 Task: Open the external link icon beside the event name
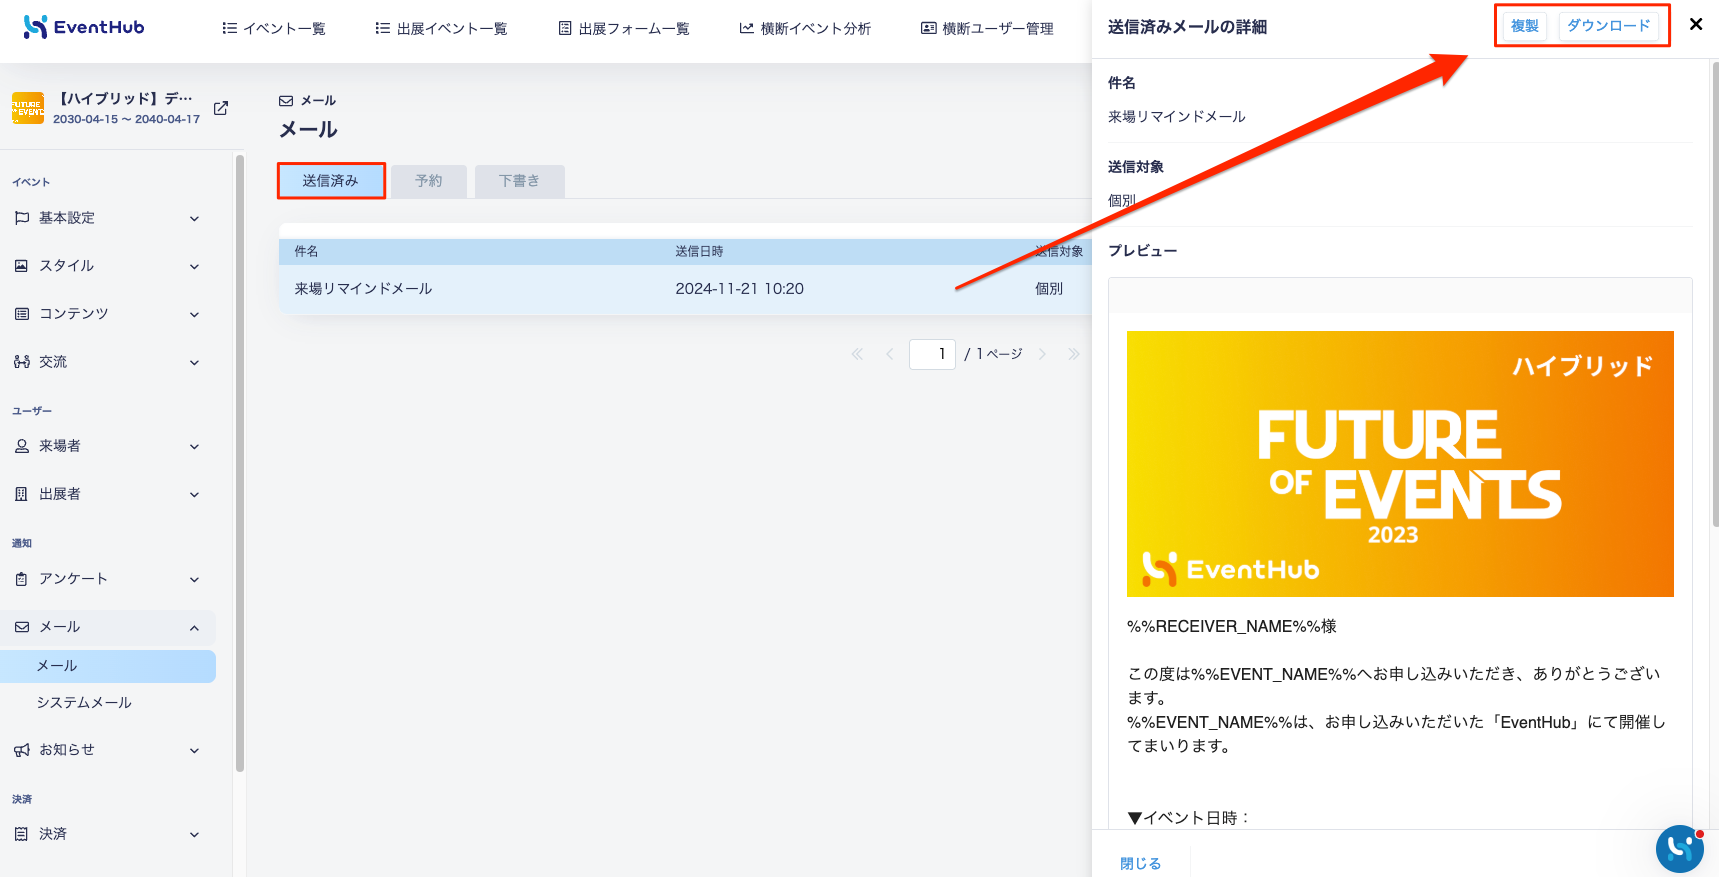coord(221,108)
